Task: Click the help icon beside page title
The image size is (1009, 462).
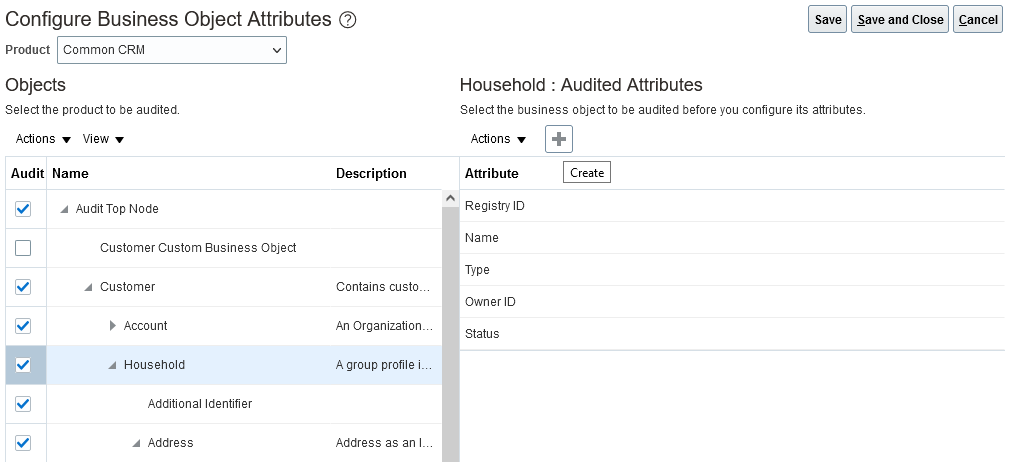Action: 348,20
